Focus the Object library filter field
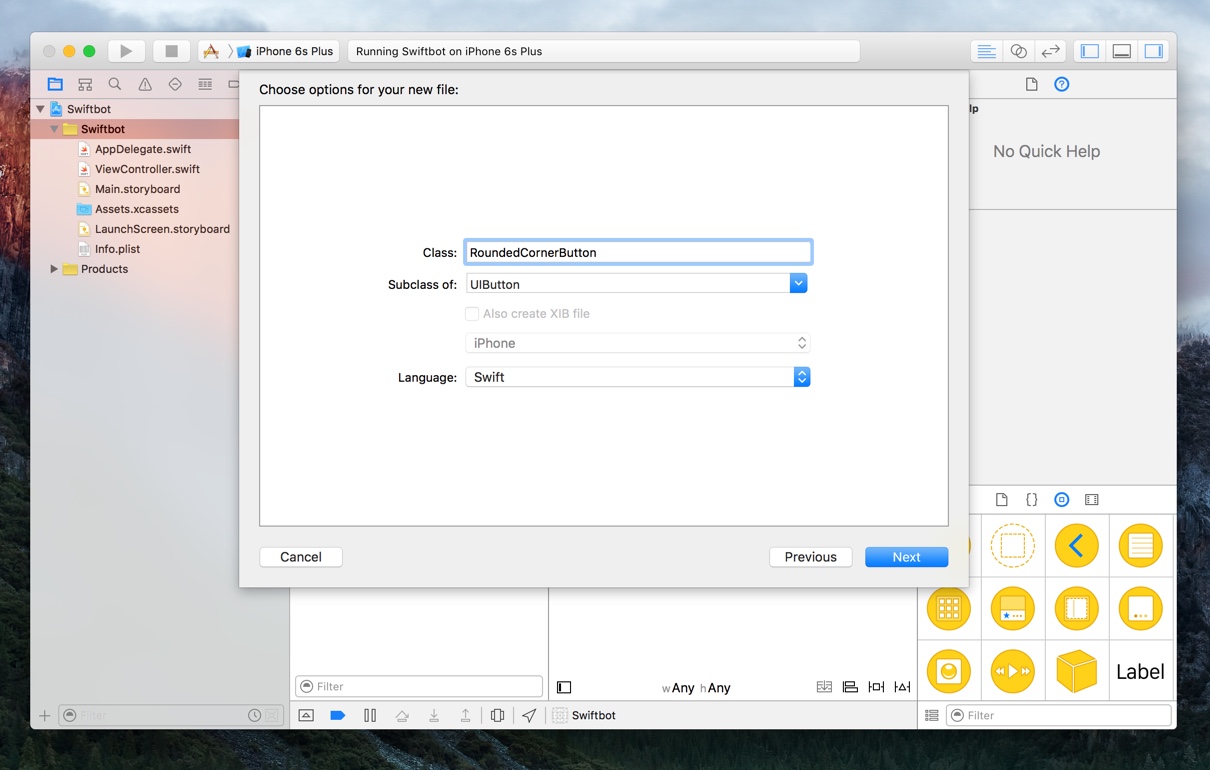1210x770 pixels. tap(1058, 715)
